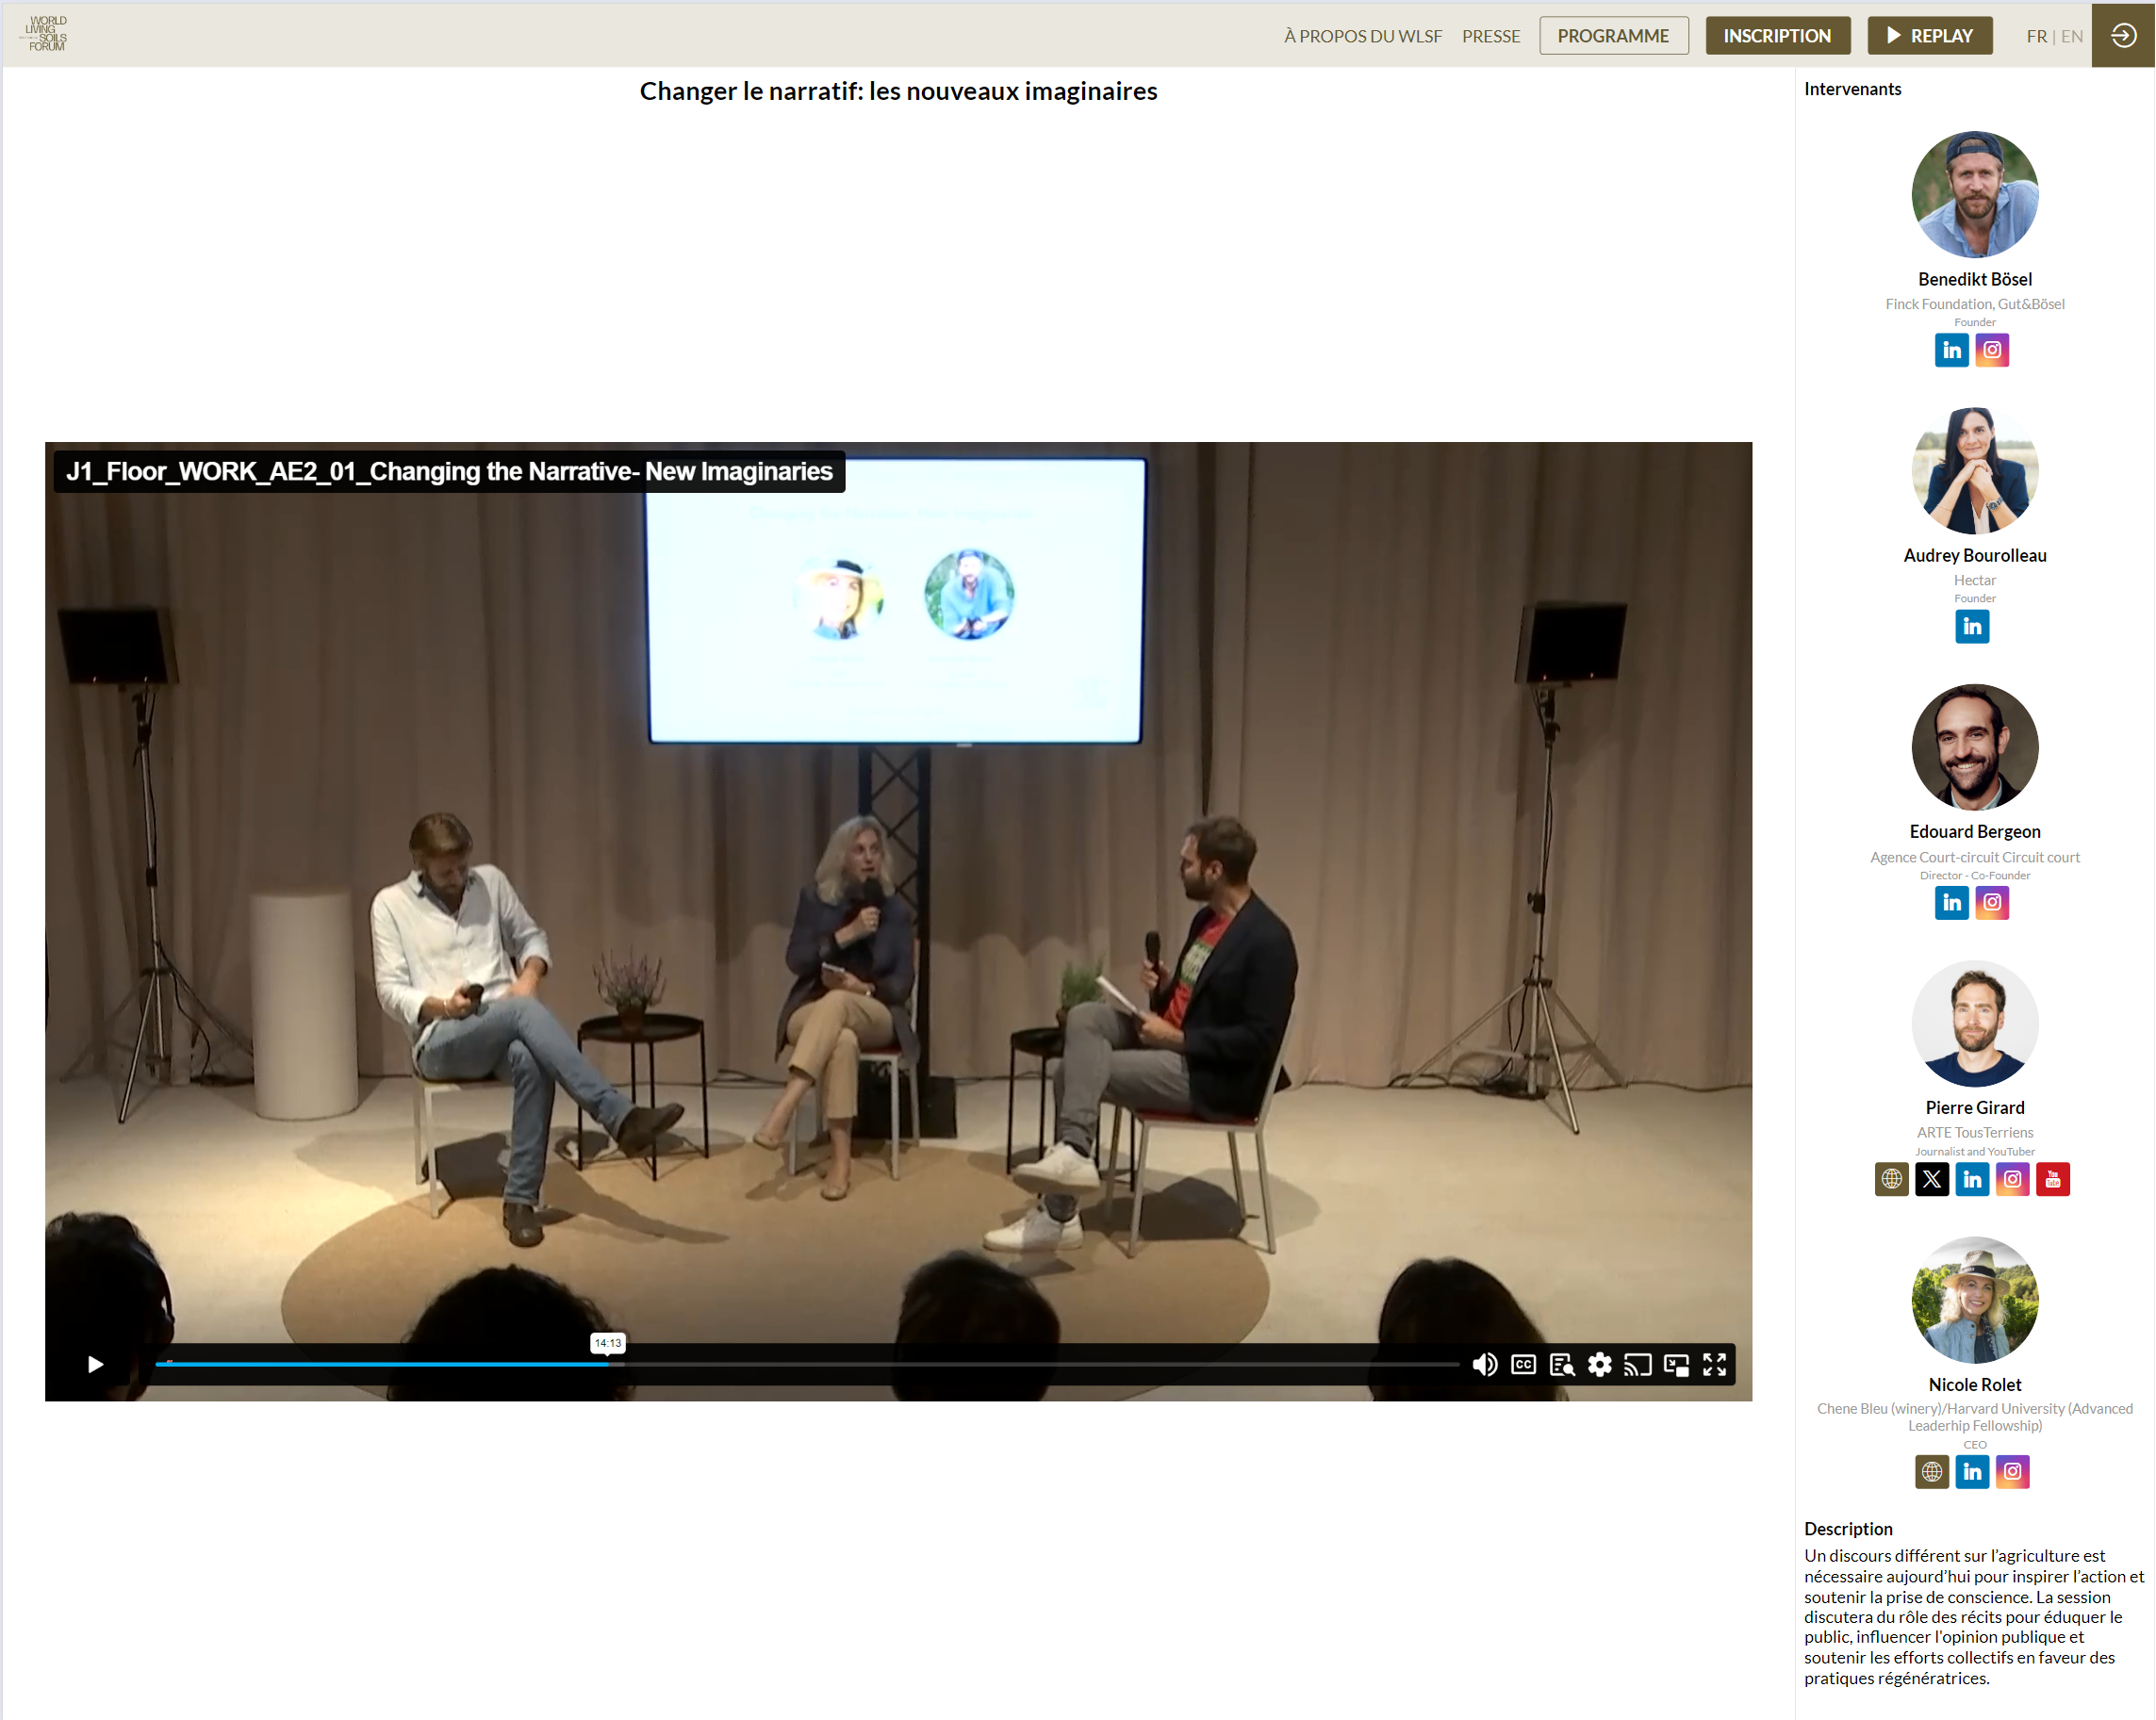Viewport: 2156px width, 1720px height.
Task: Click the name Pierre Girard
Action: 1975,1108
